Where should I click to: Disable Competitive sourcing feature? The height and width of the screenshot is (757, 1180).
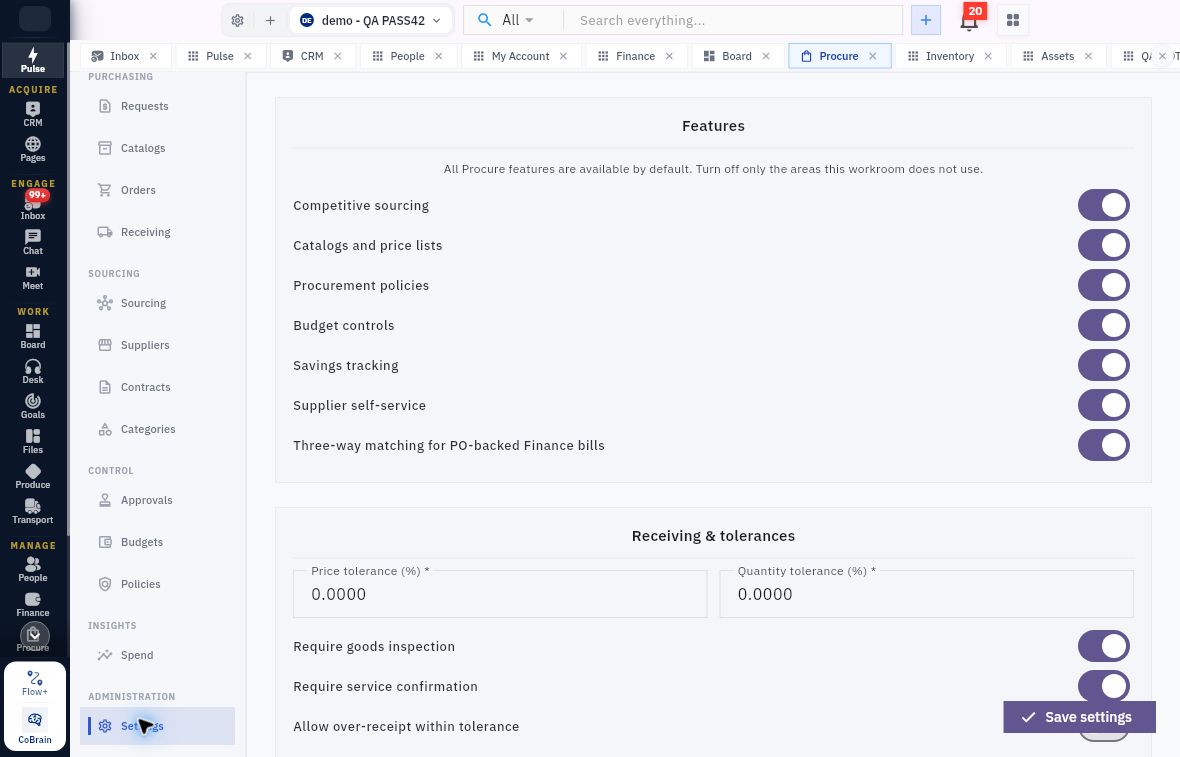tap(1103, 205)
